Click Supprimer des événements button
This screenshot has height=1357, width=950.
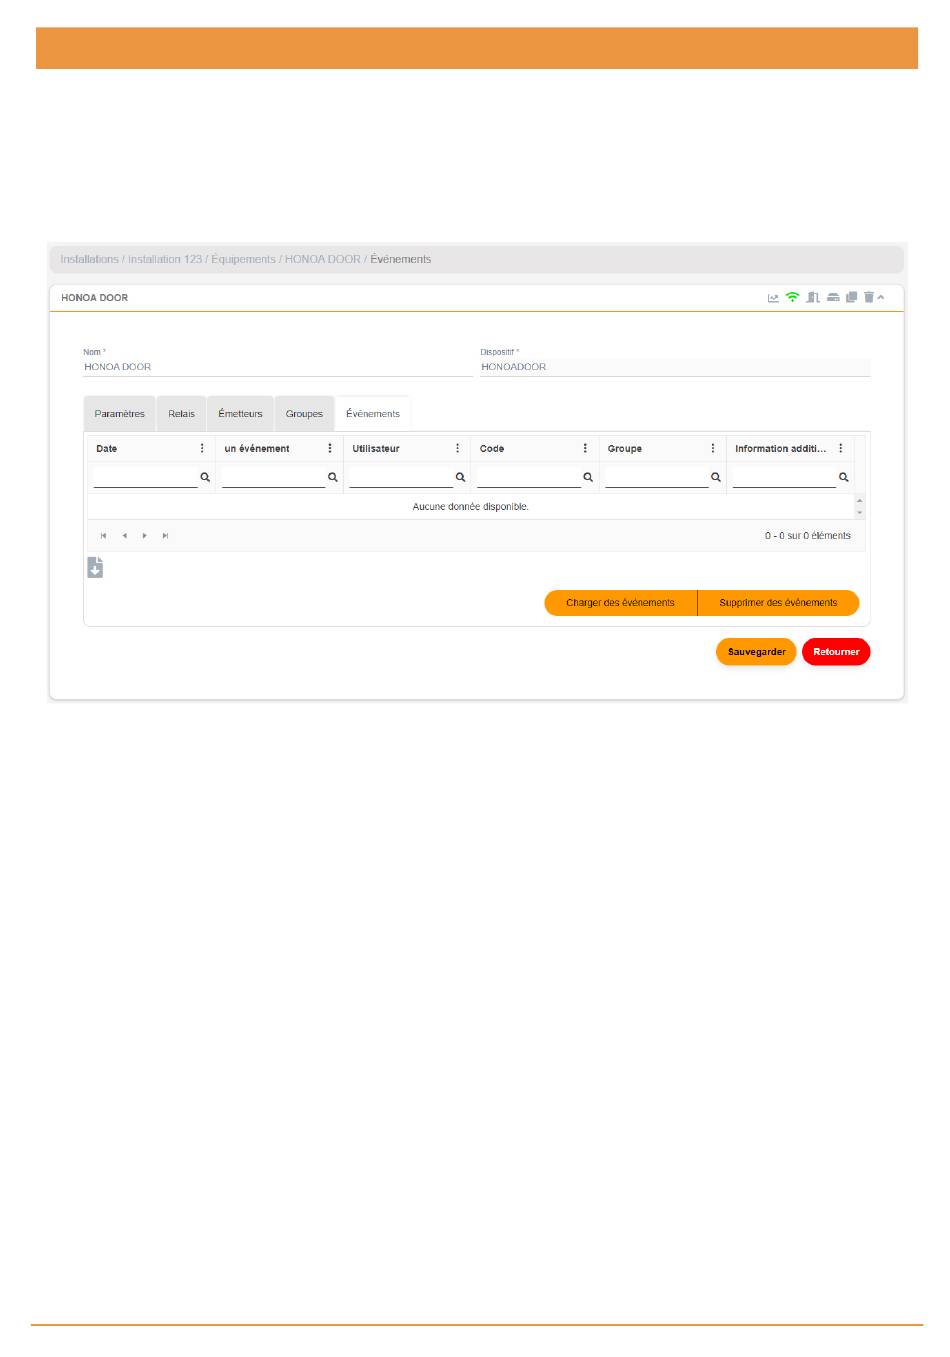[x=778, y=603]
